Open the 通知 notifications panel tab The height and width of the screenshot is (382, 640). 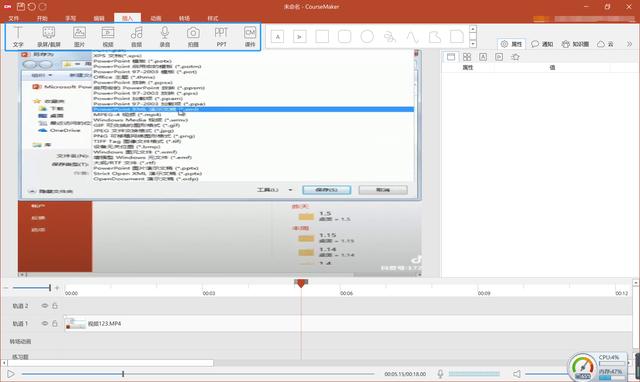542,44
